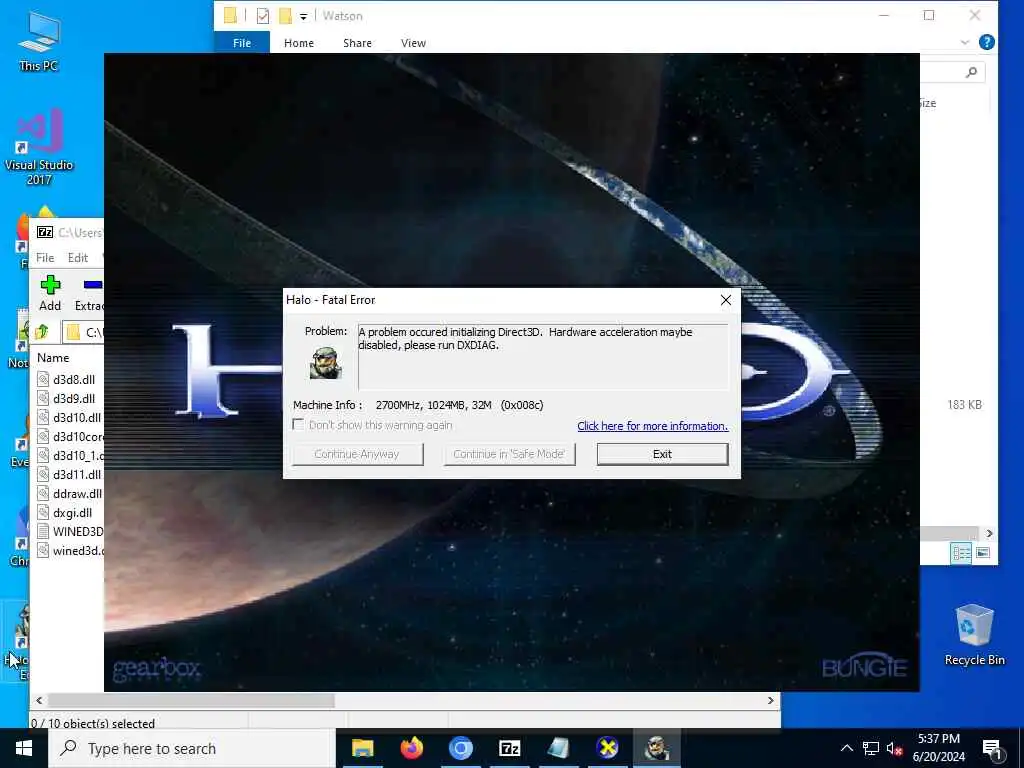Click the Extract button in 7-Zip toolbar
This screenshot has height=768, width=1024.
(89, 293)
